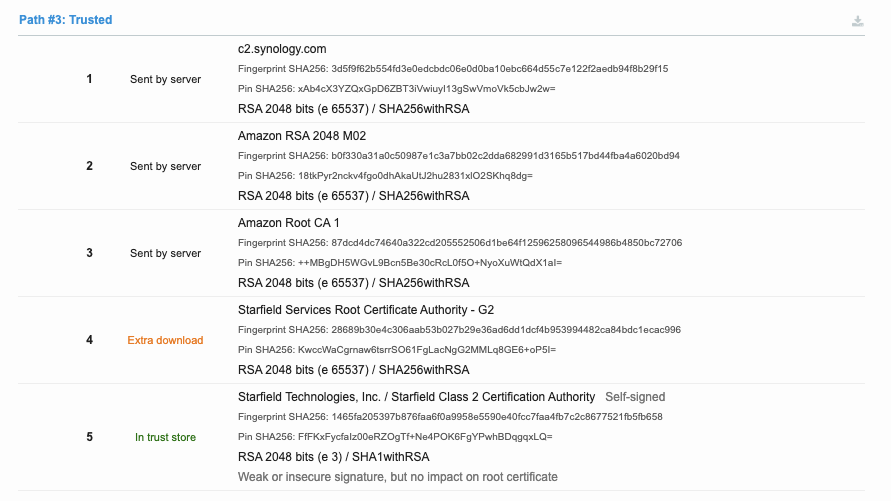891x501 pixels.
Task: Click row number 3 in the chain
Action: pos(89,253)
